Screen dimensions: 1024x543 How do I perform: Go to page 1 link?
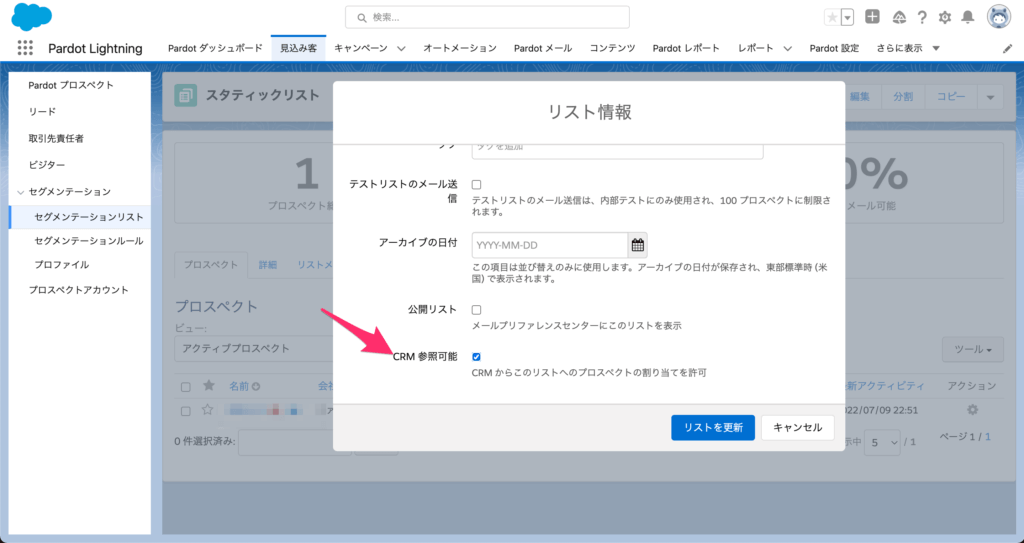click(988, 436)
